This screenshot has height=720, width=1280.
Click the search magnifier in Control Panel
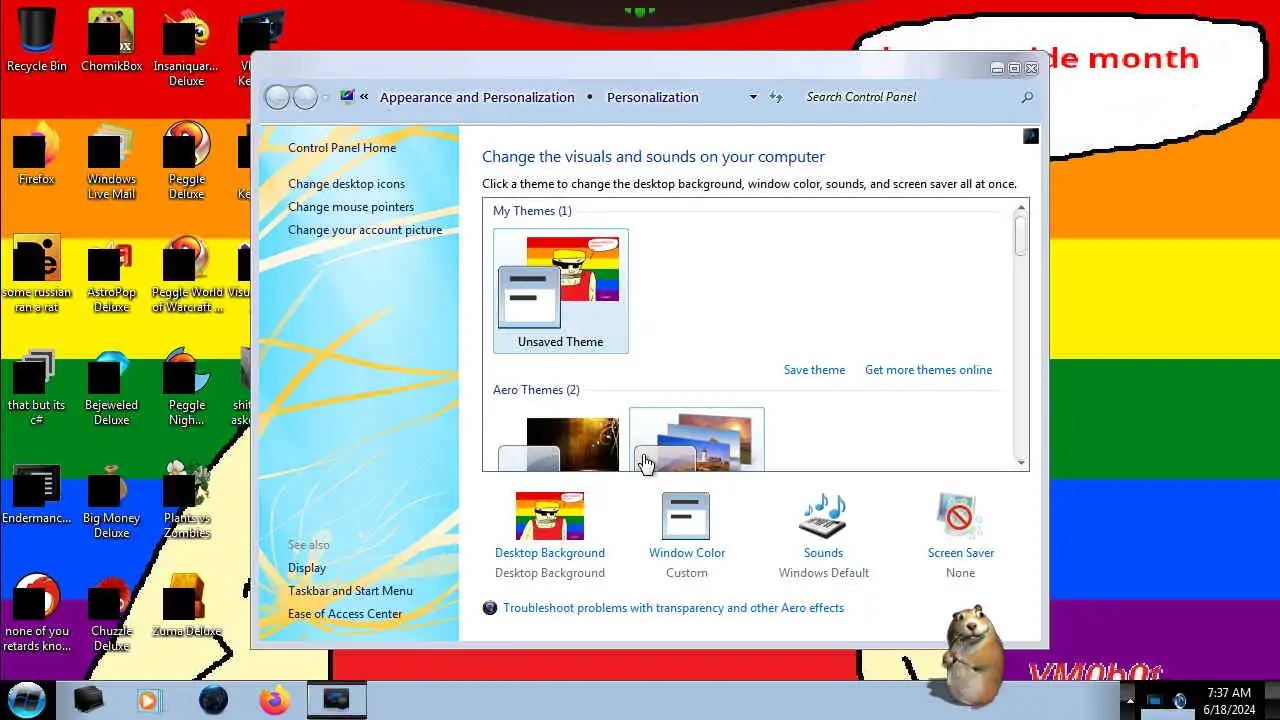pos(1026,97)
